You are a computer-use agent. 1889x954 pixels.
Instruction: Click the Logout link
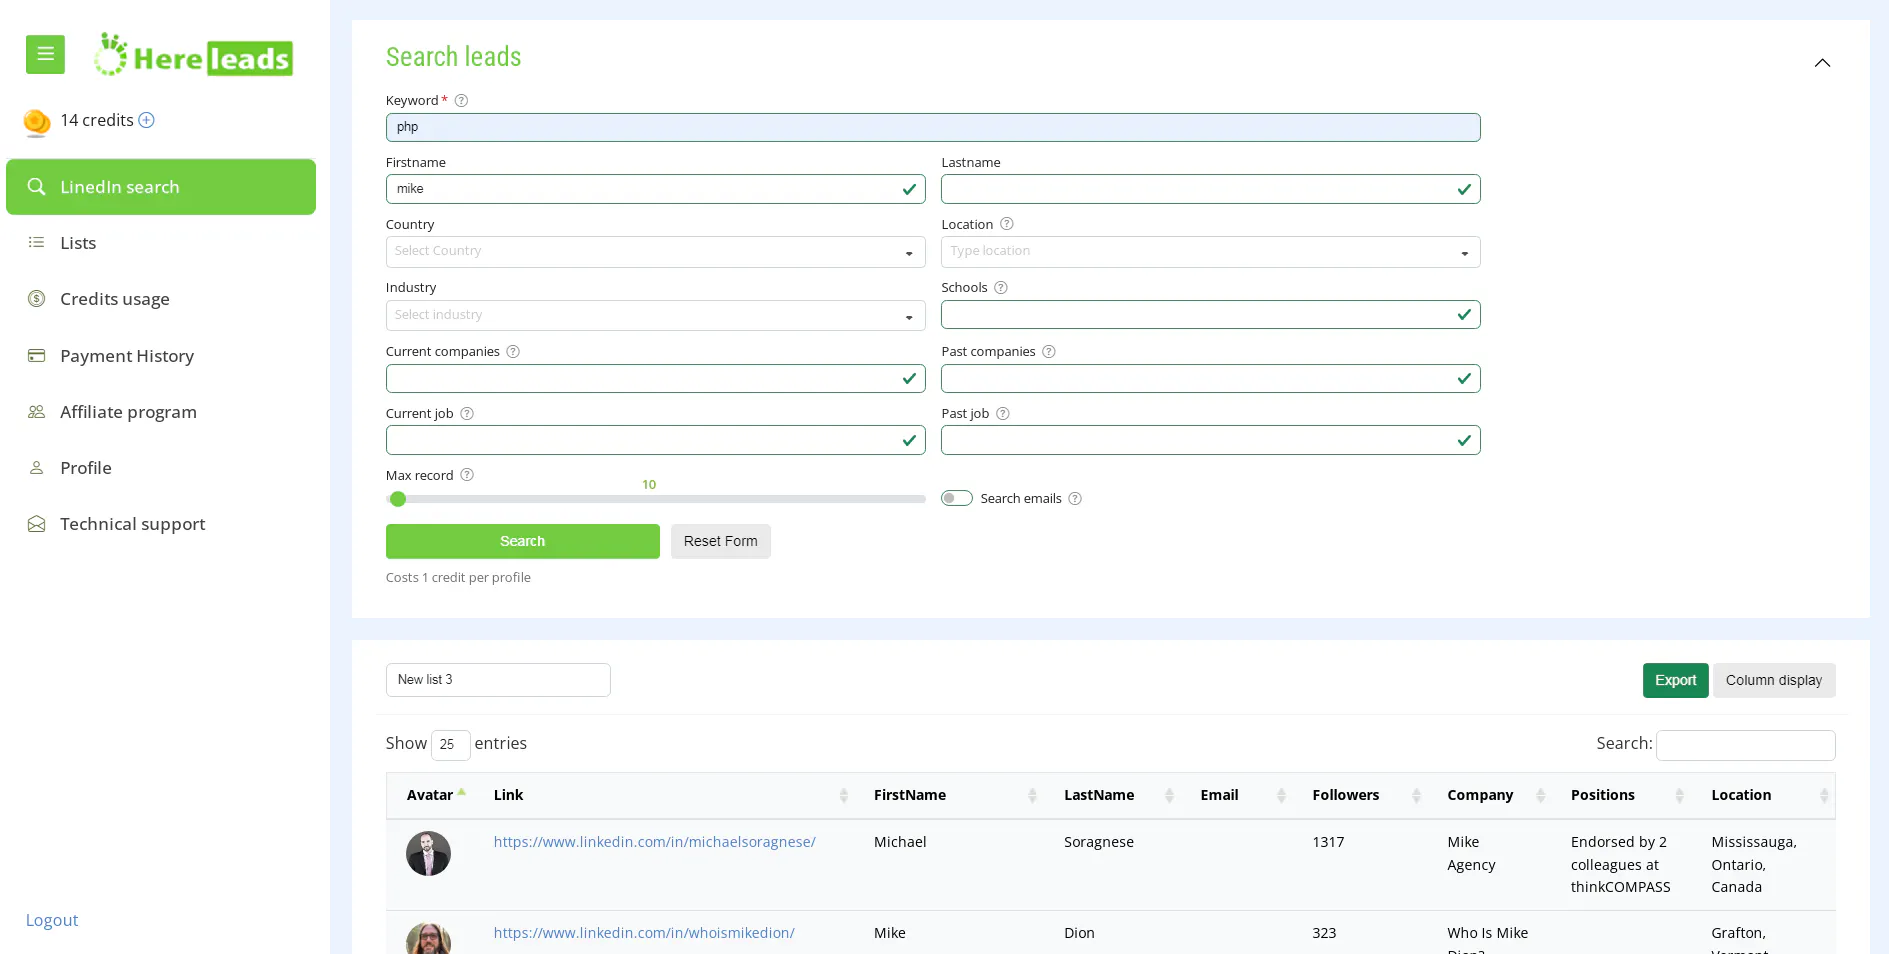point(52,920)
